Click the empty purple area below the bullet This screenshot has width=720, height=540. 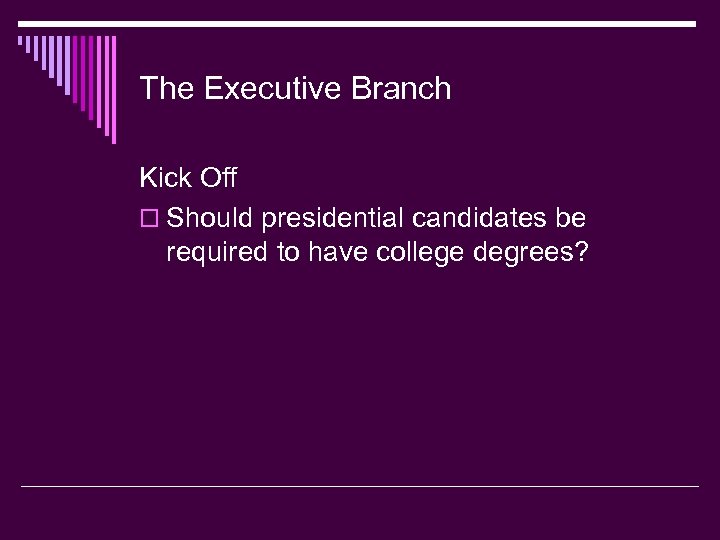click(400, 380)
